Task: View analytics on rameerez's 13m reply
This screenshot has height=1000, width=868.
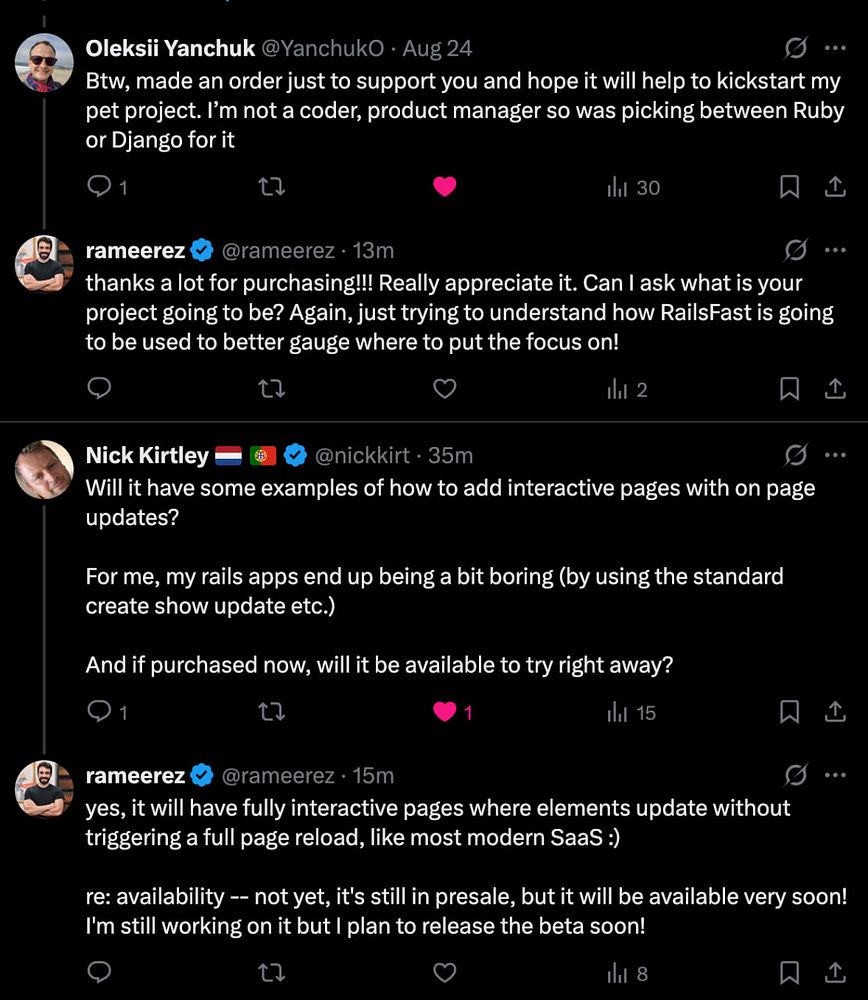Action: click(x=627, y=389)
